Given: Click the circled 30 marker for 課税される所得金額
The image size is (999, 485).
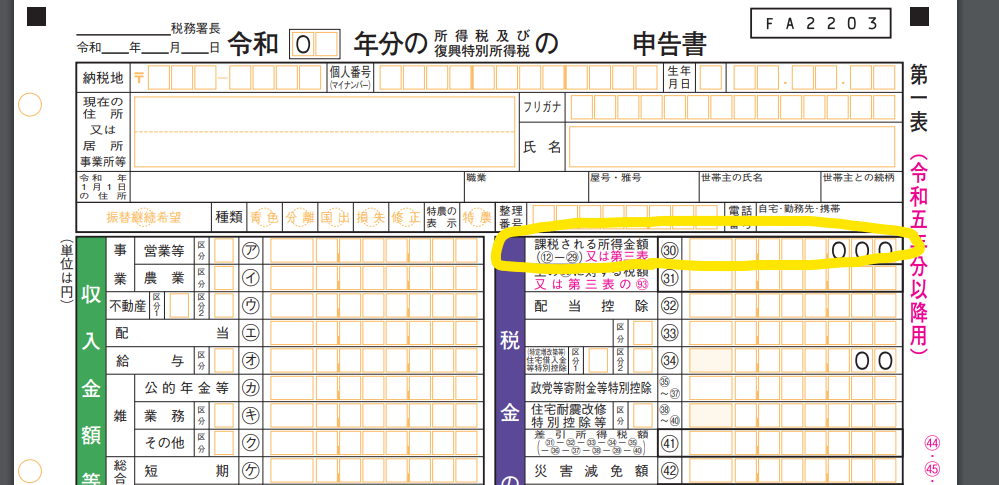Looking at the screenshot, I should click(x=670, y=250).
